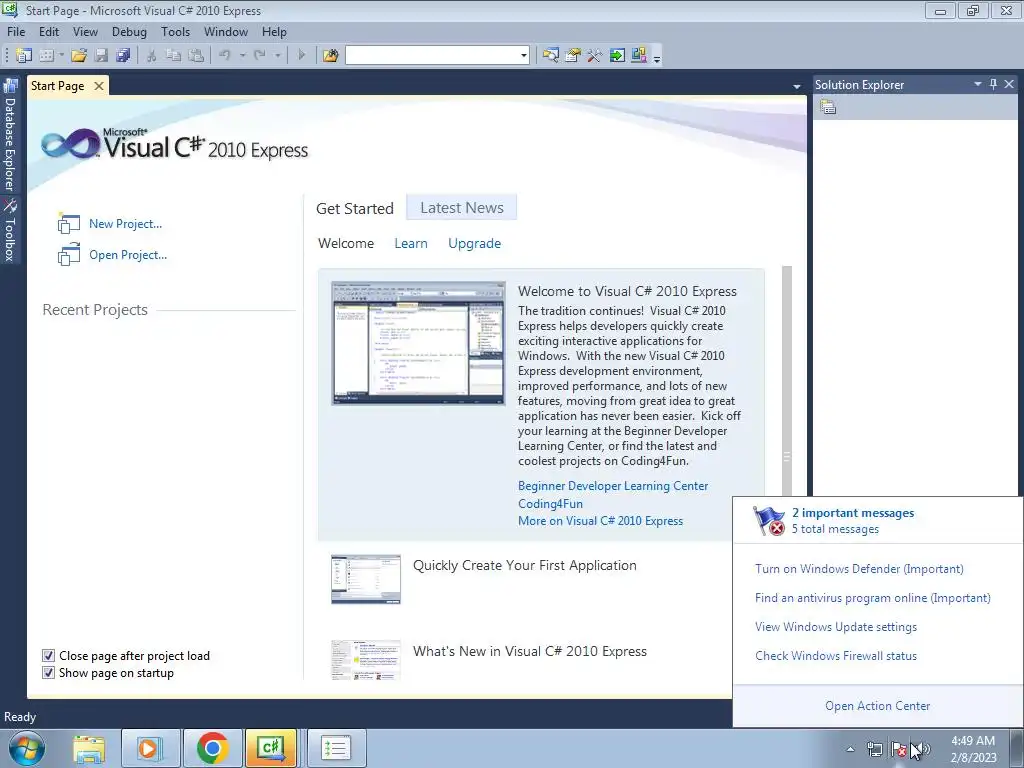This screenshot has height=768, width=1024.
Task: Click the Save toolbar icon
Action: tap(101, 56)
